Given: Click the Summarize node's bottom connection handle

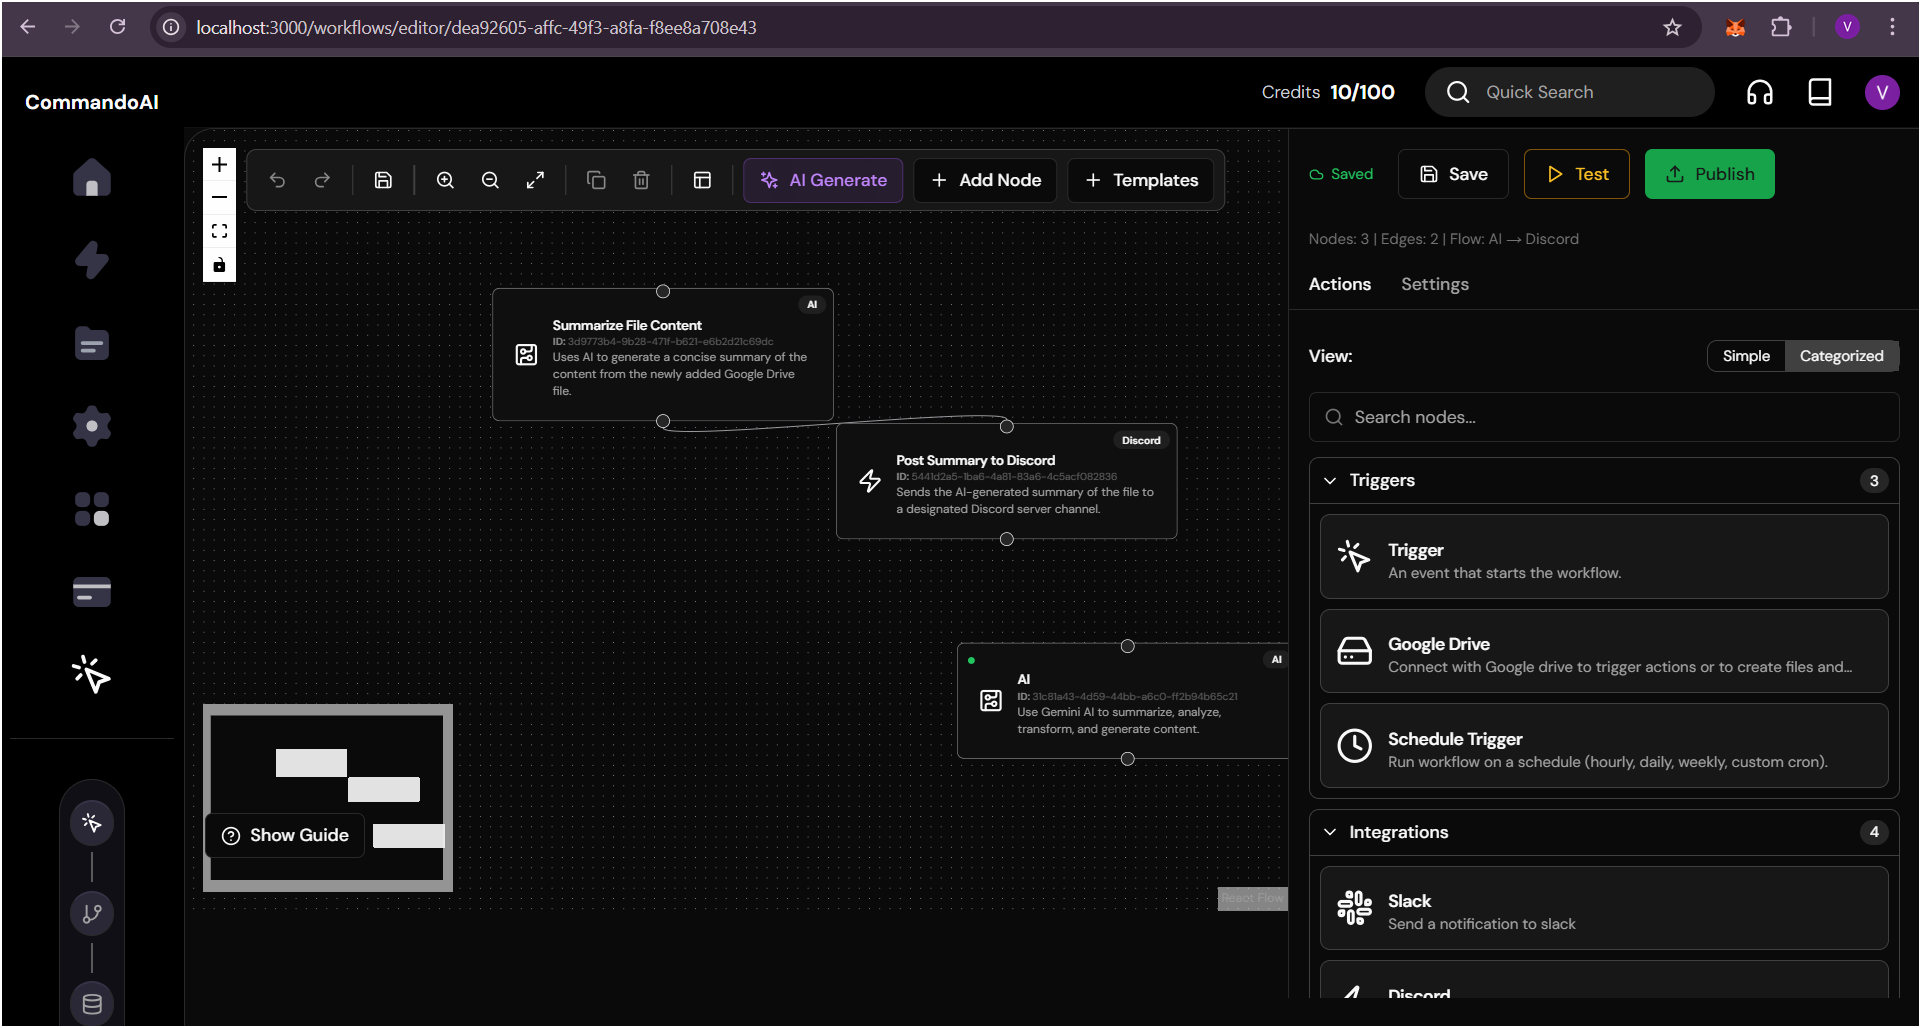Looking at the screenshot, I should tap(663, 422).
